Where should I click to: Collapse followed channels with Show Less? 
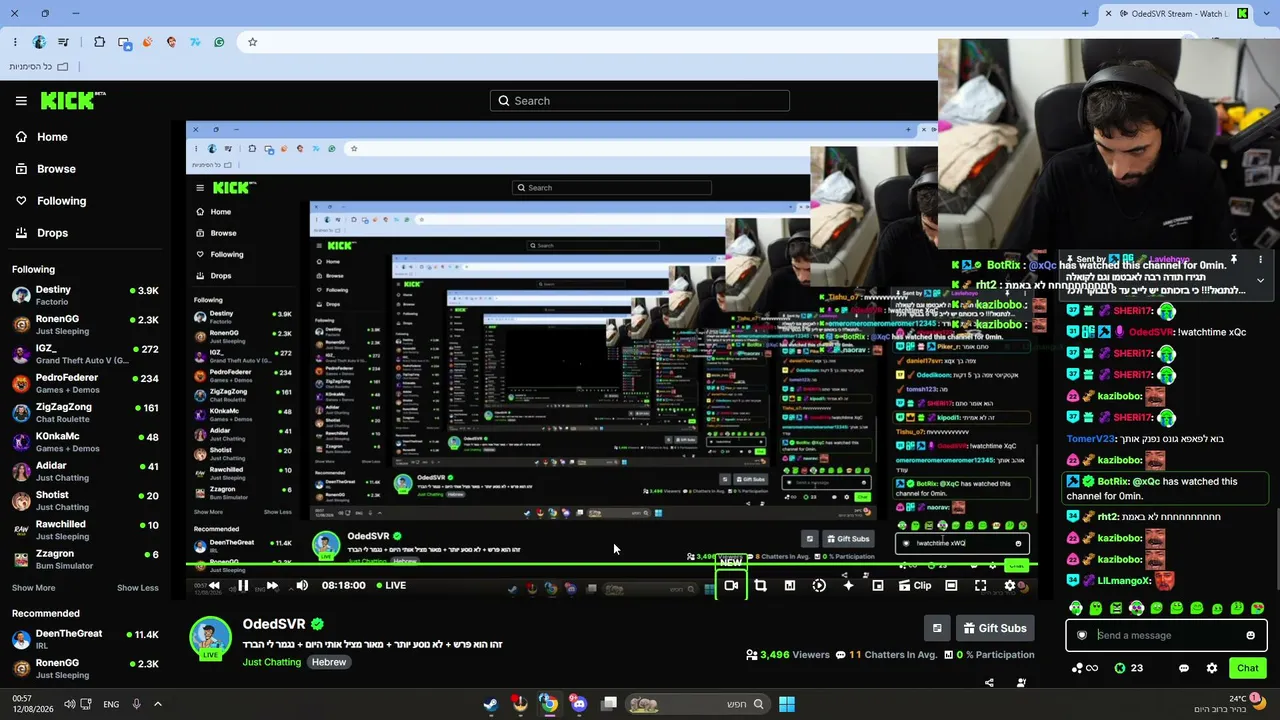pos(138,588)
